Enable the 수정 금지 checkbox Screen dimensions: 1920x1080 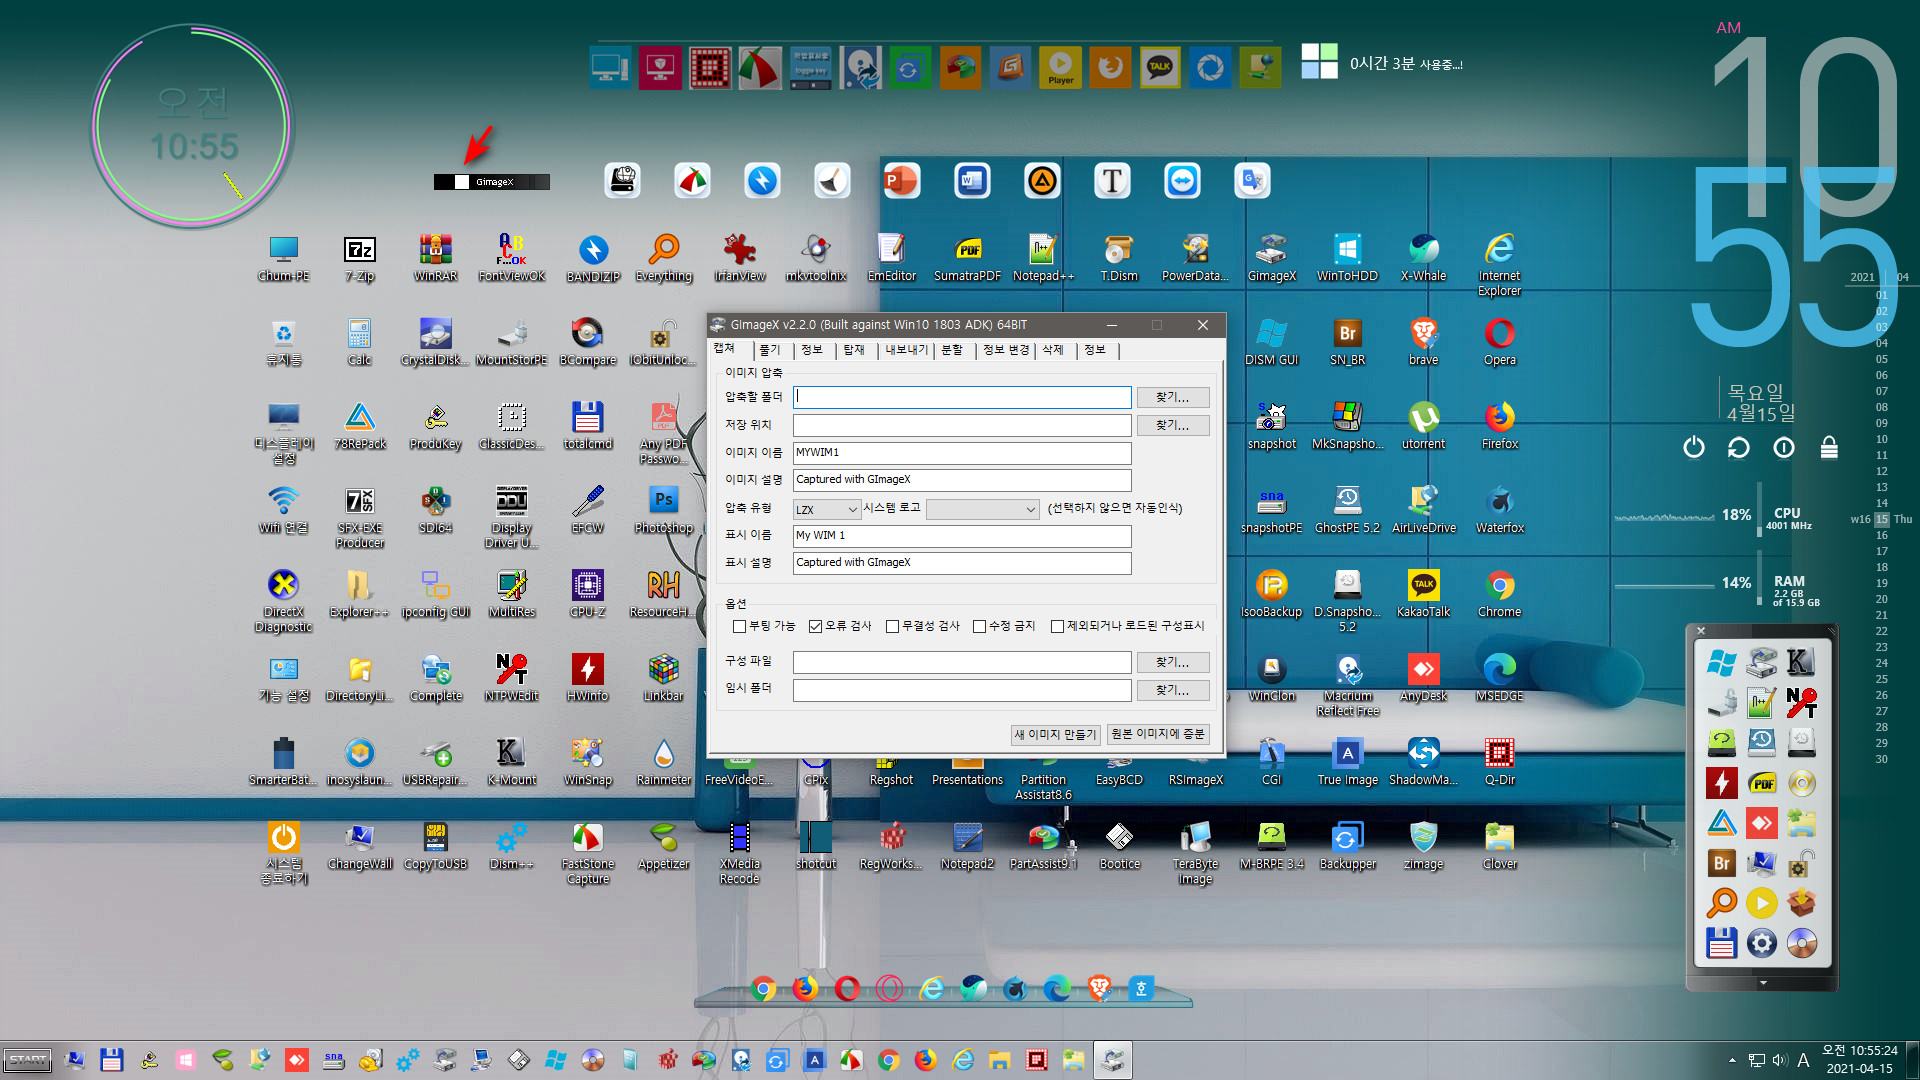point(979,626)
